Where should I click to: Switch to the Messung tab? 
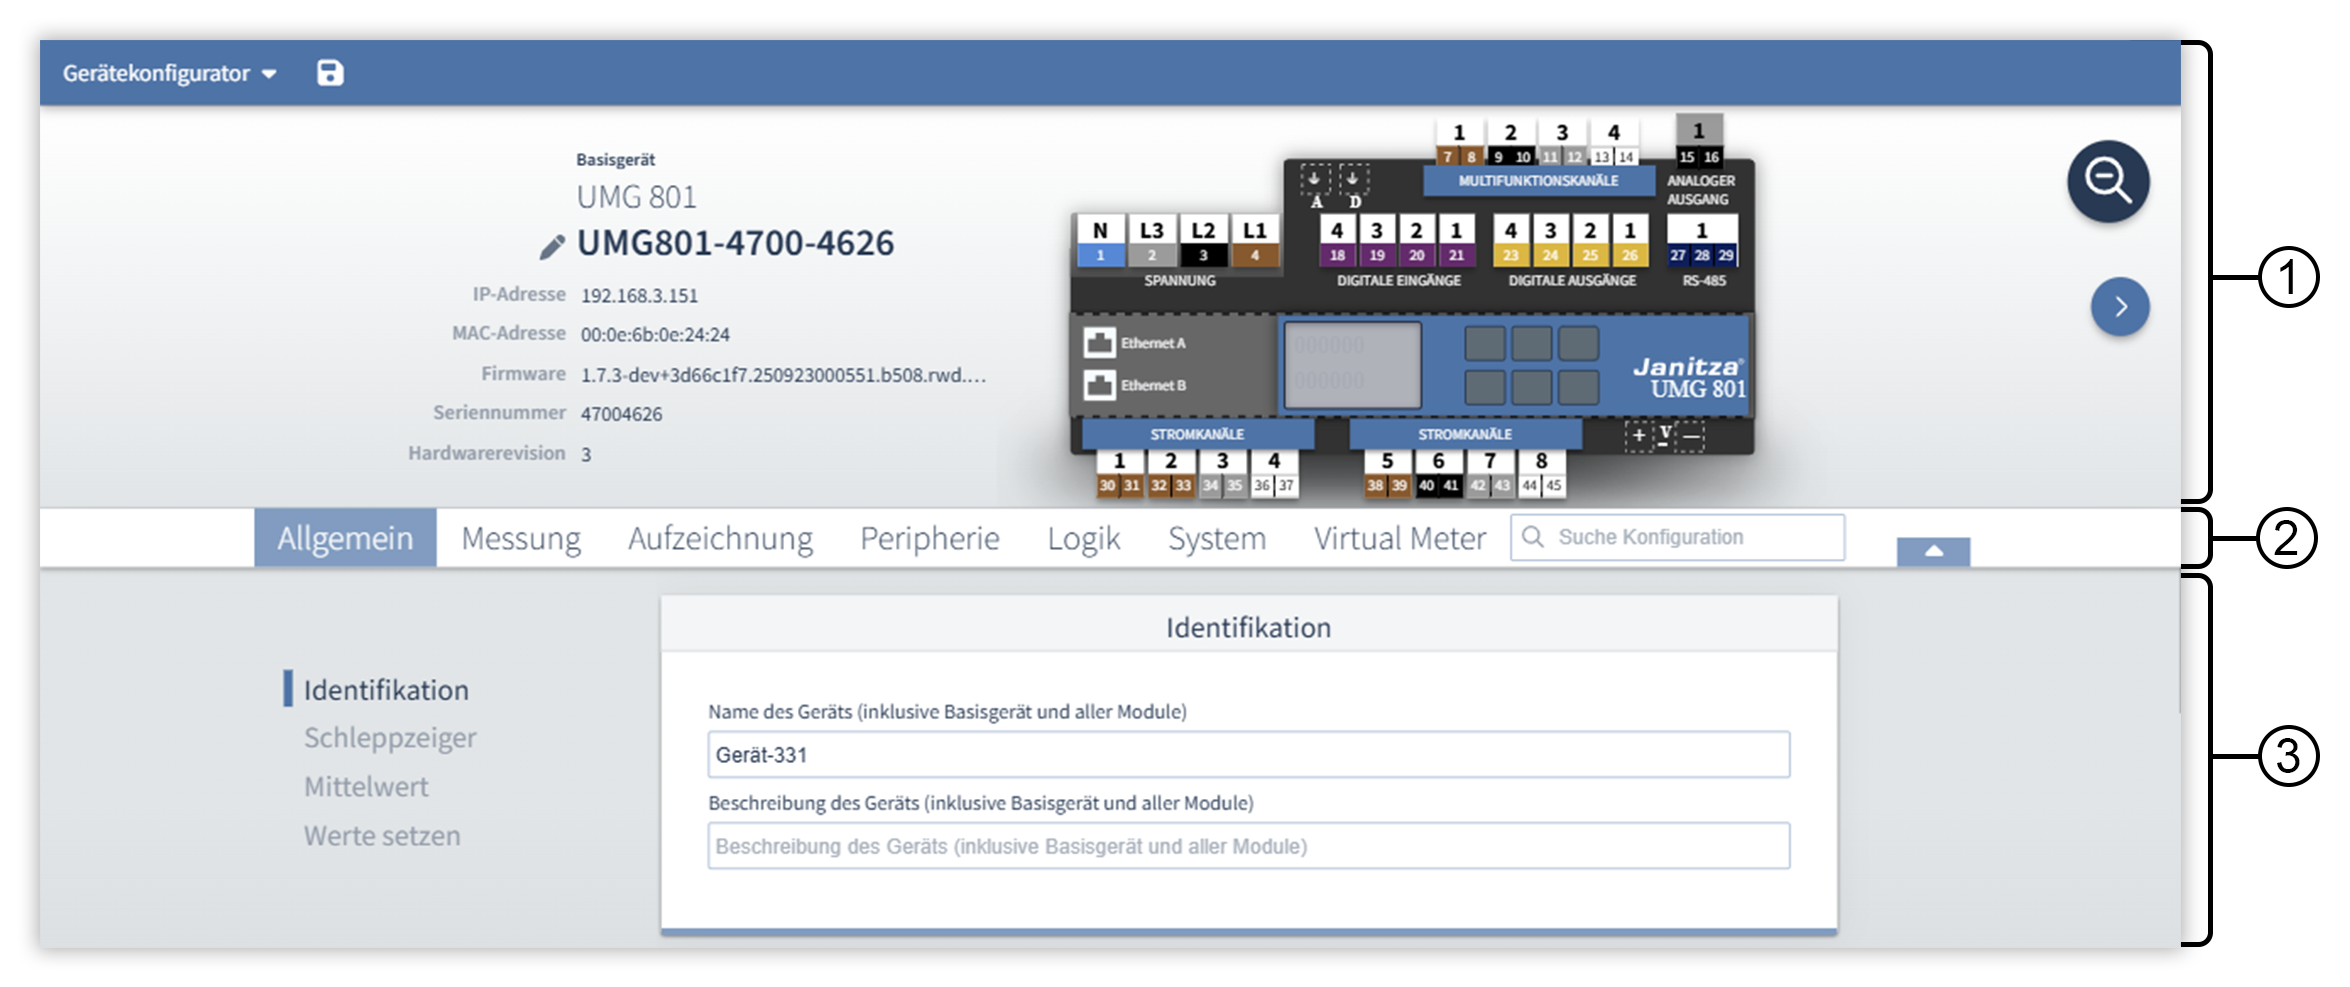click(520, 538)
